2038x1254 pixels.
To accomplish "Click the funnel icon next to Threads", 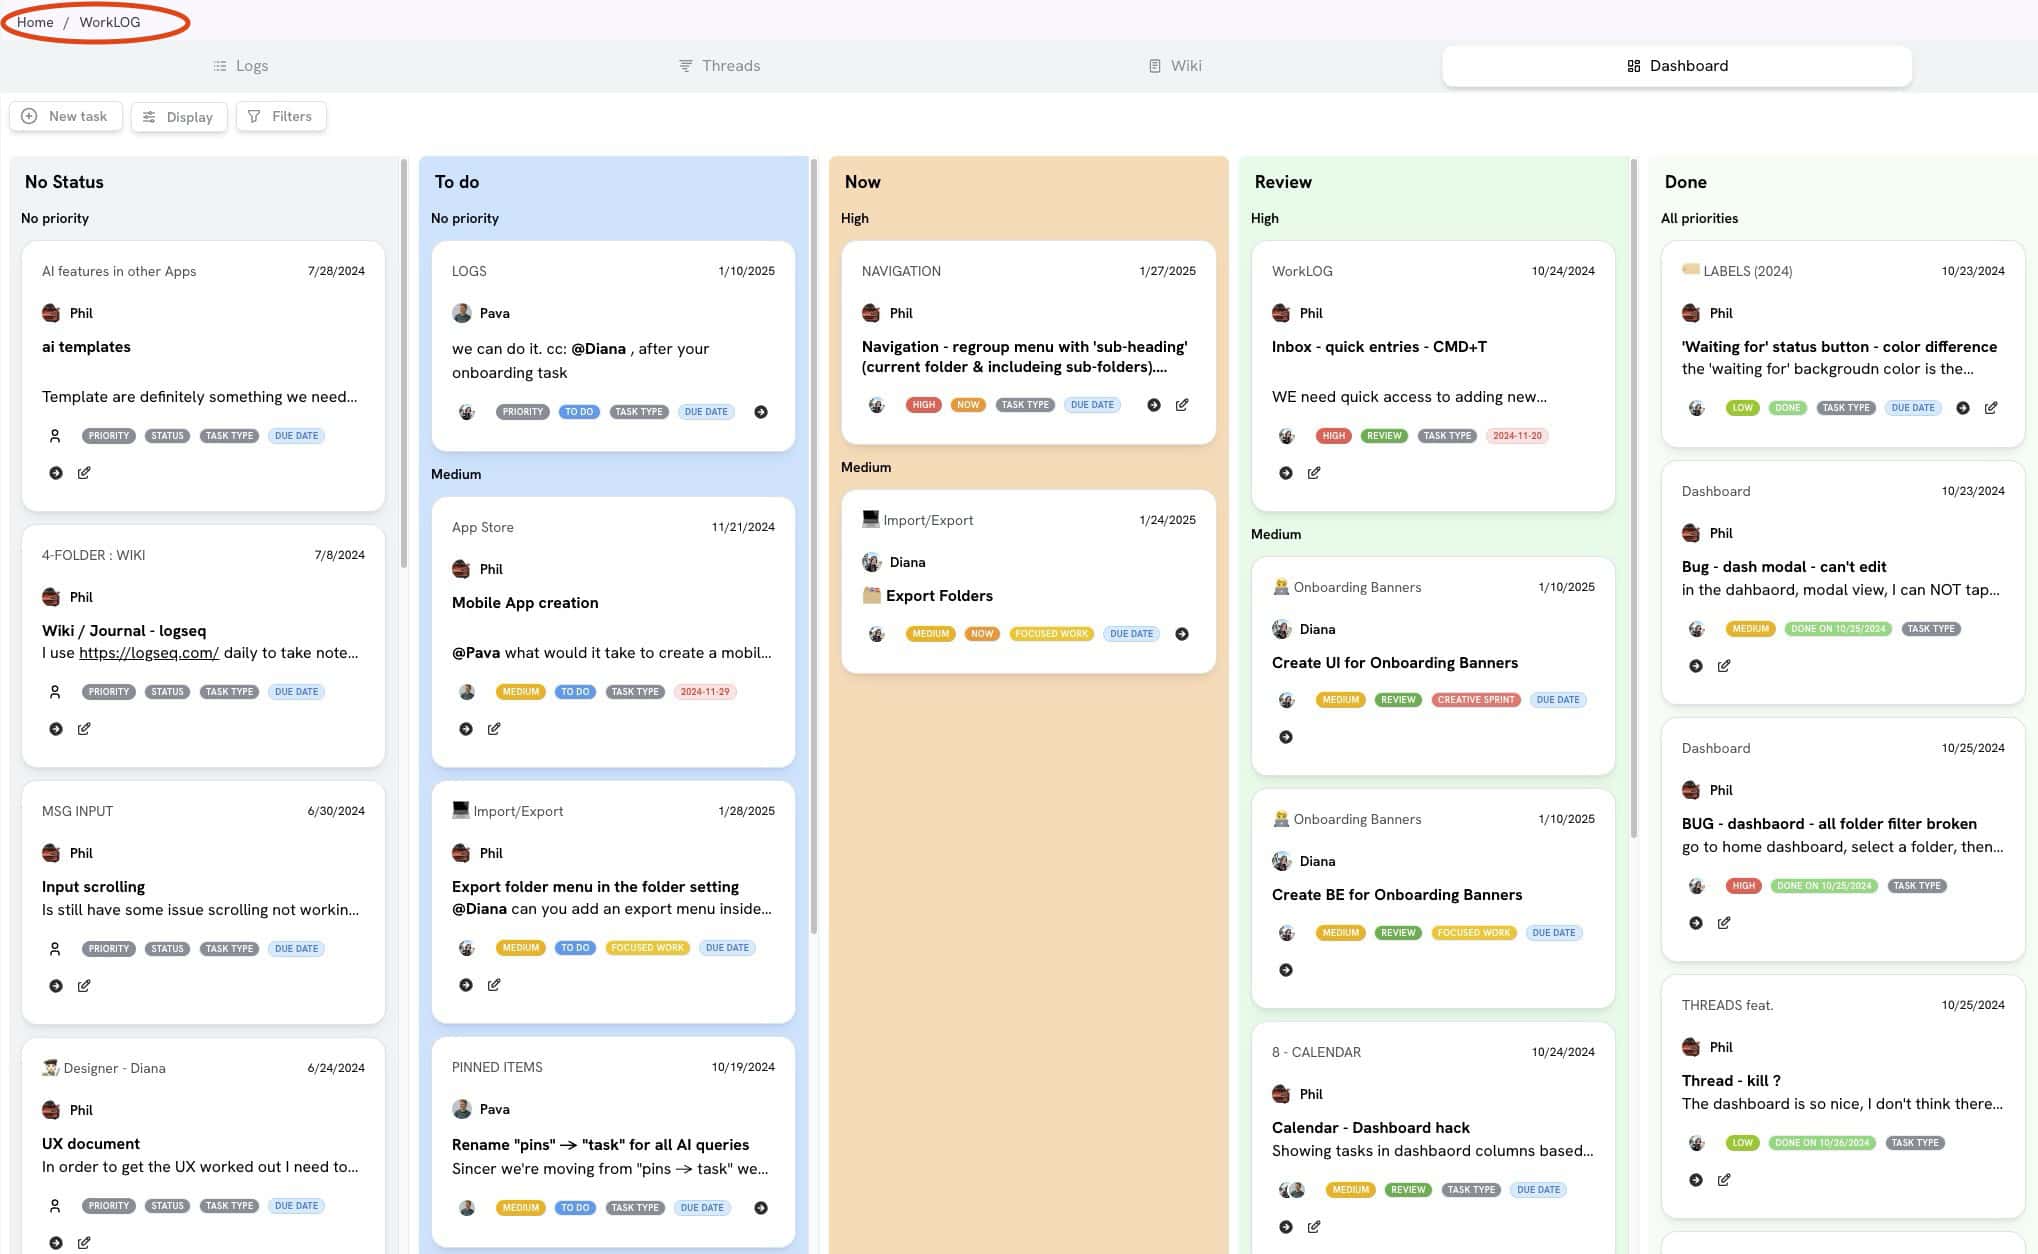I will tap(685, 65).
